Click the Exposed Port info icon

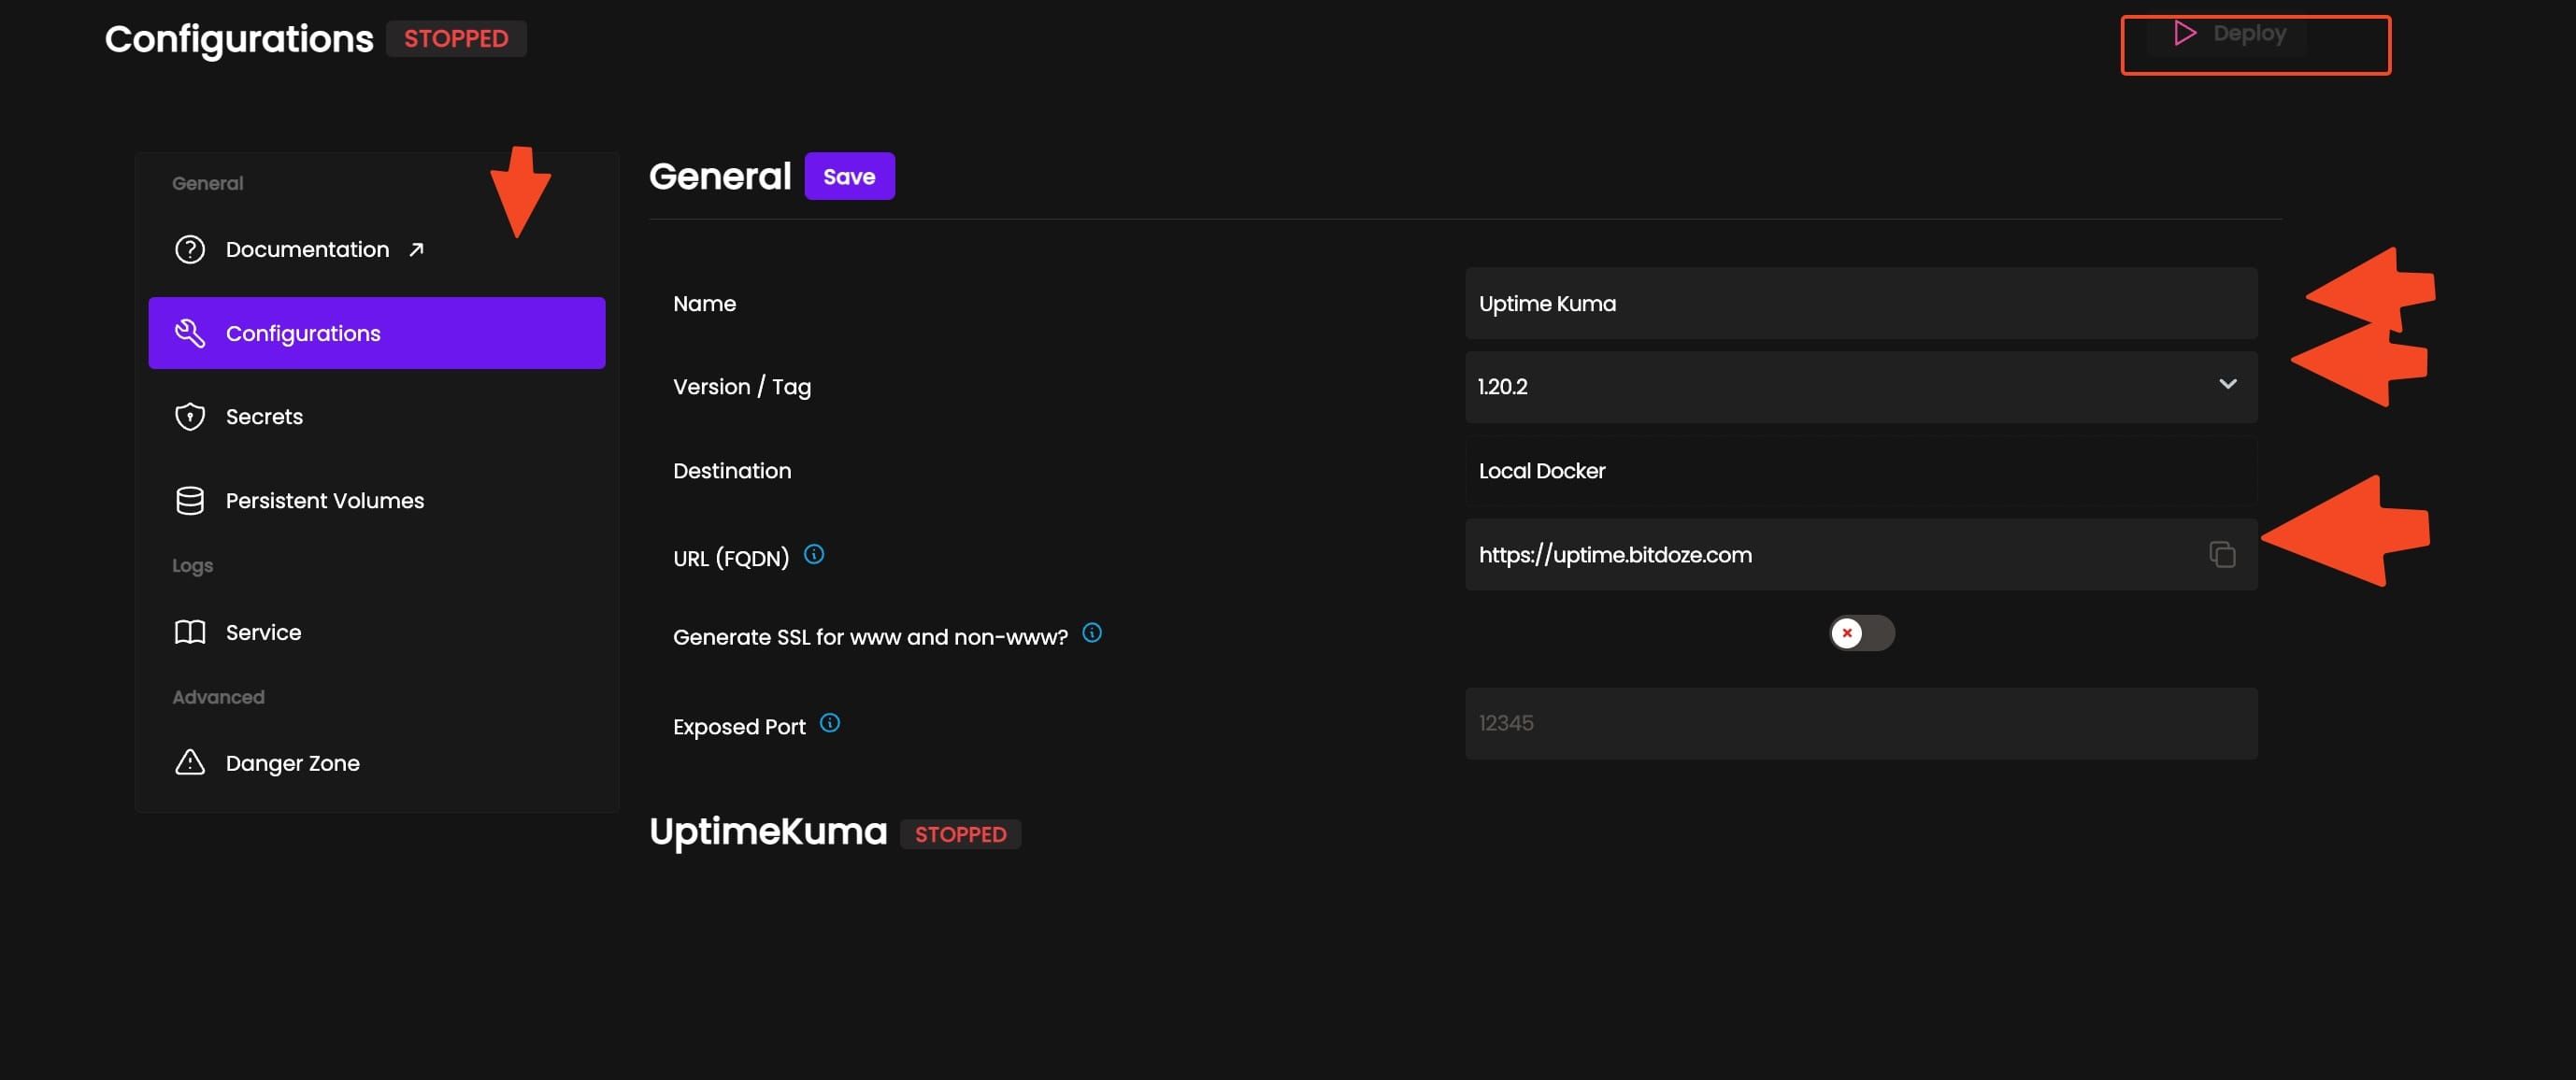(x=830, y=723)
